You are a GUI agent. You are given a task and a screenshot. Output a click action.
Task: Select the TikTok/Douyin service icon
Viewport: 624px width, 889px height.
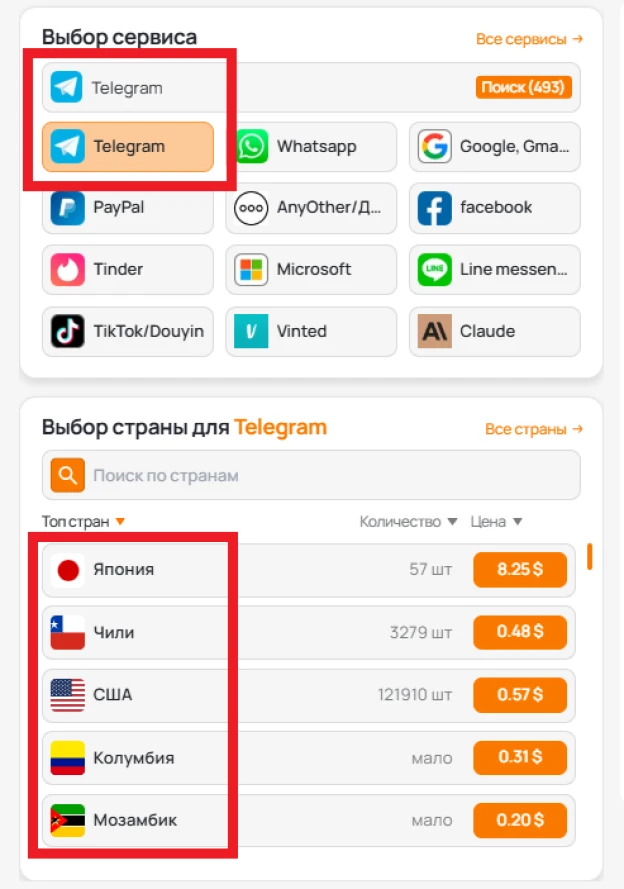[67, 331]
